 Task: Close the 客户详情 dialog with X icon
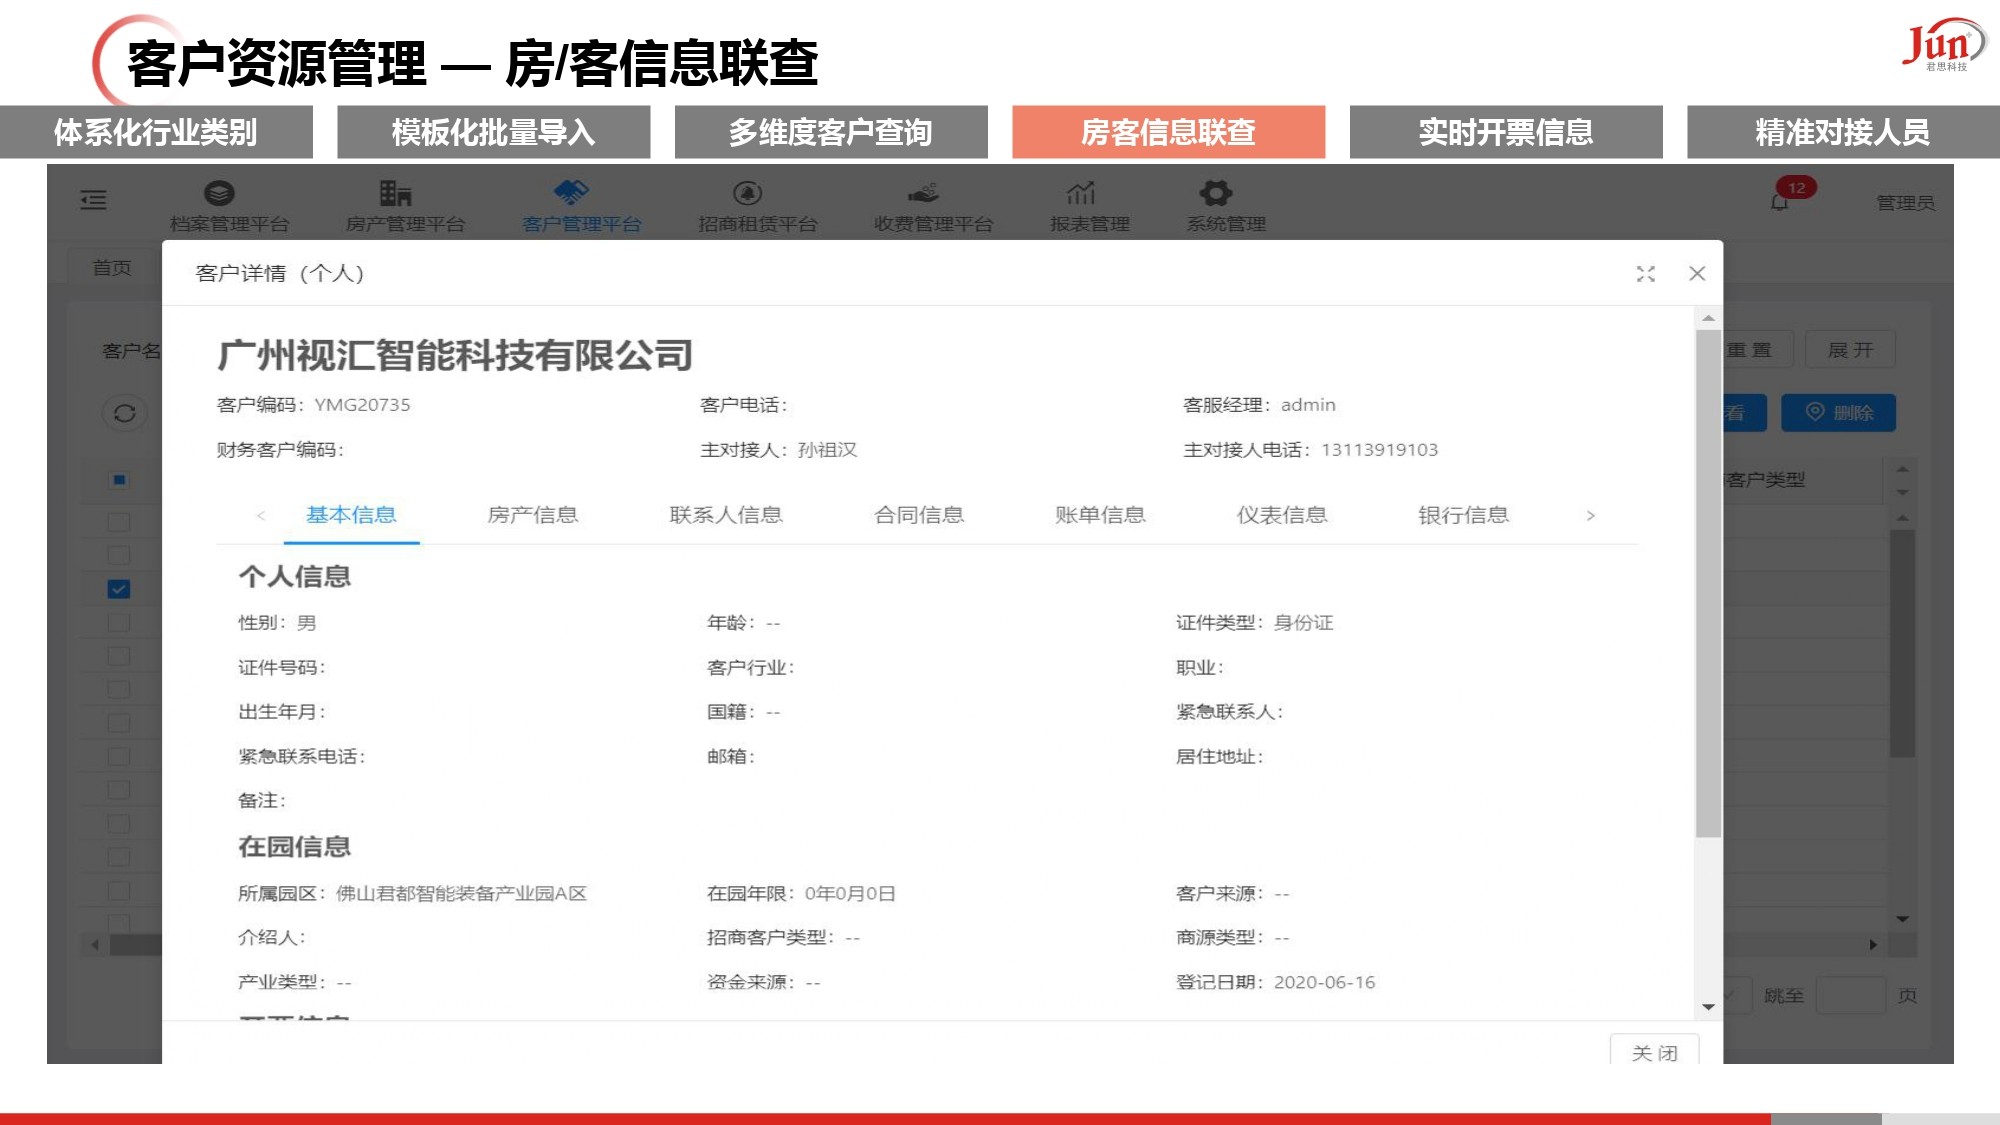click(x=1697, y=274)
